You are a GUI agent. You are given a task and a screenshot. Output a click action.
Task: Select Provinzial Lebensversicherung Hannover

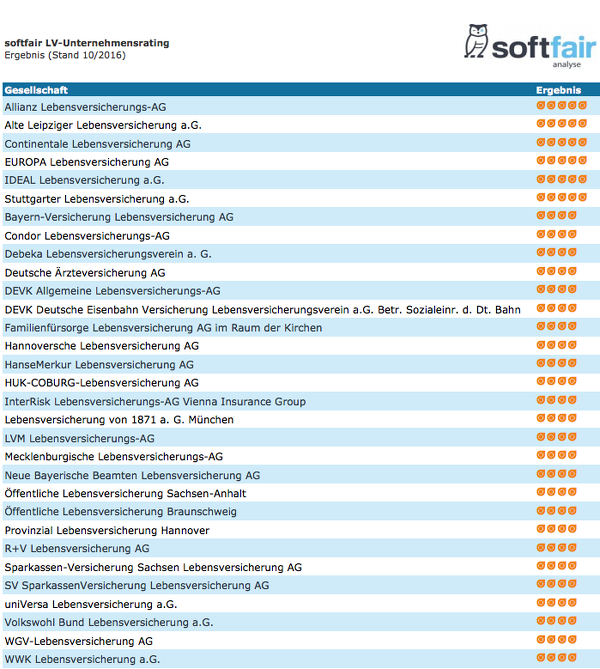coord(107,531)
